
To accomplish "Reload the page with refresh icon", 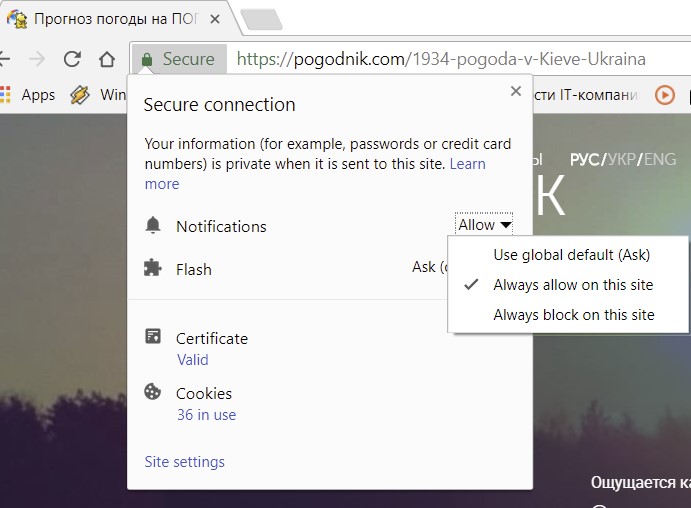I will (x=72, y=59).
